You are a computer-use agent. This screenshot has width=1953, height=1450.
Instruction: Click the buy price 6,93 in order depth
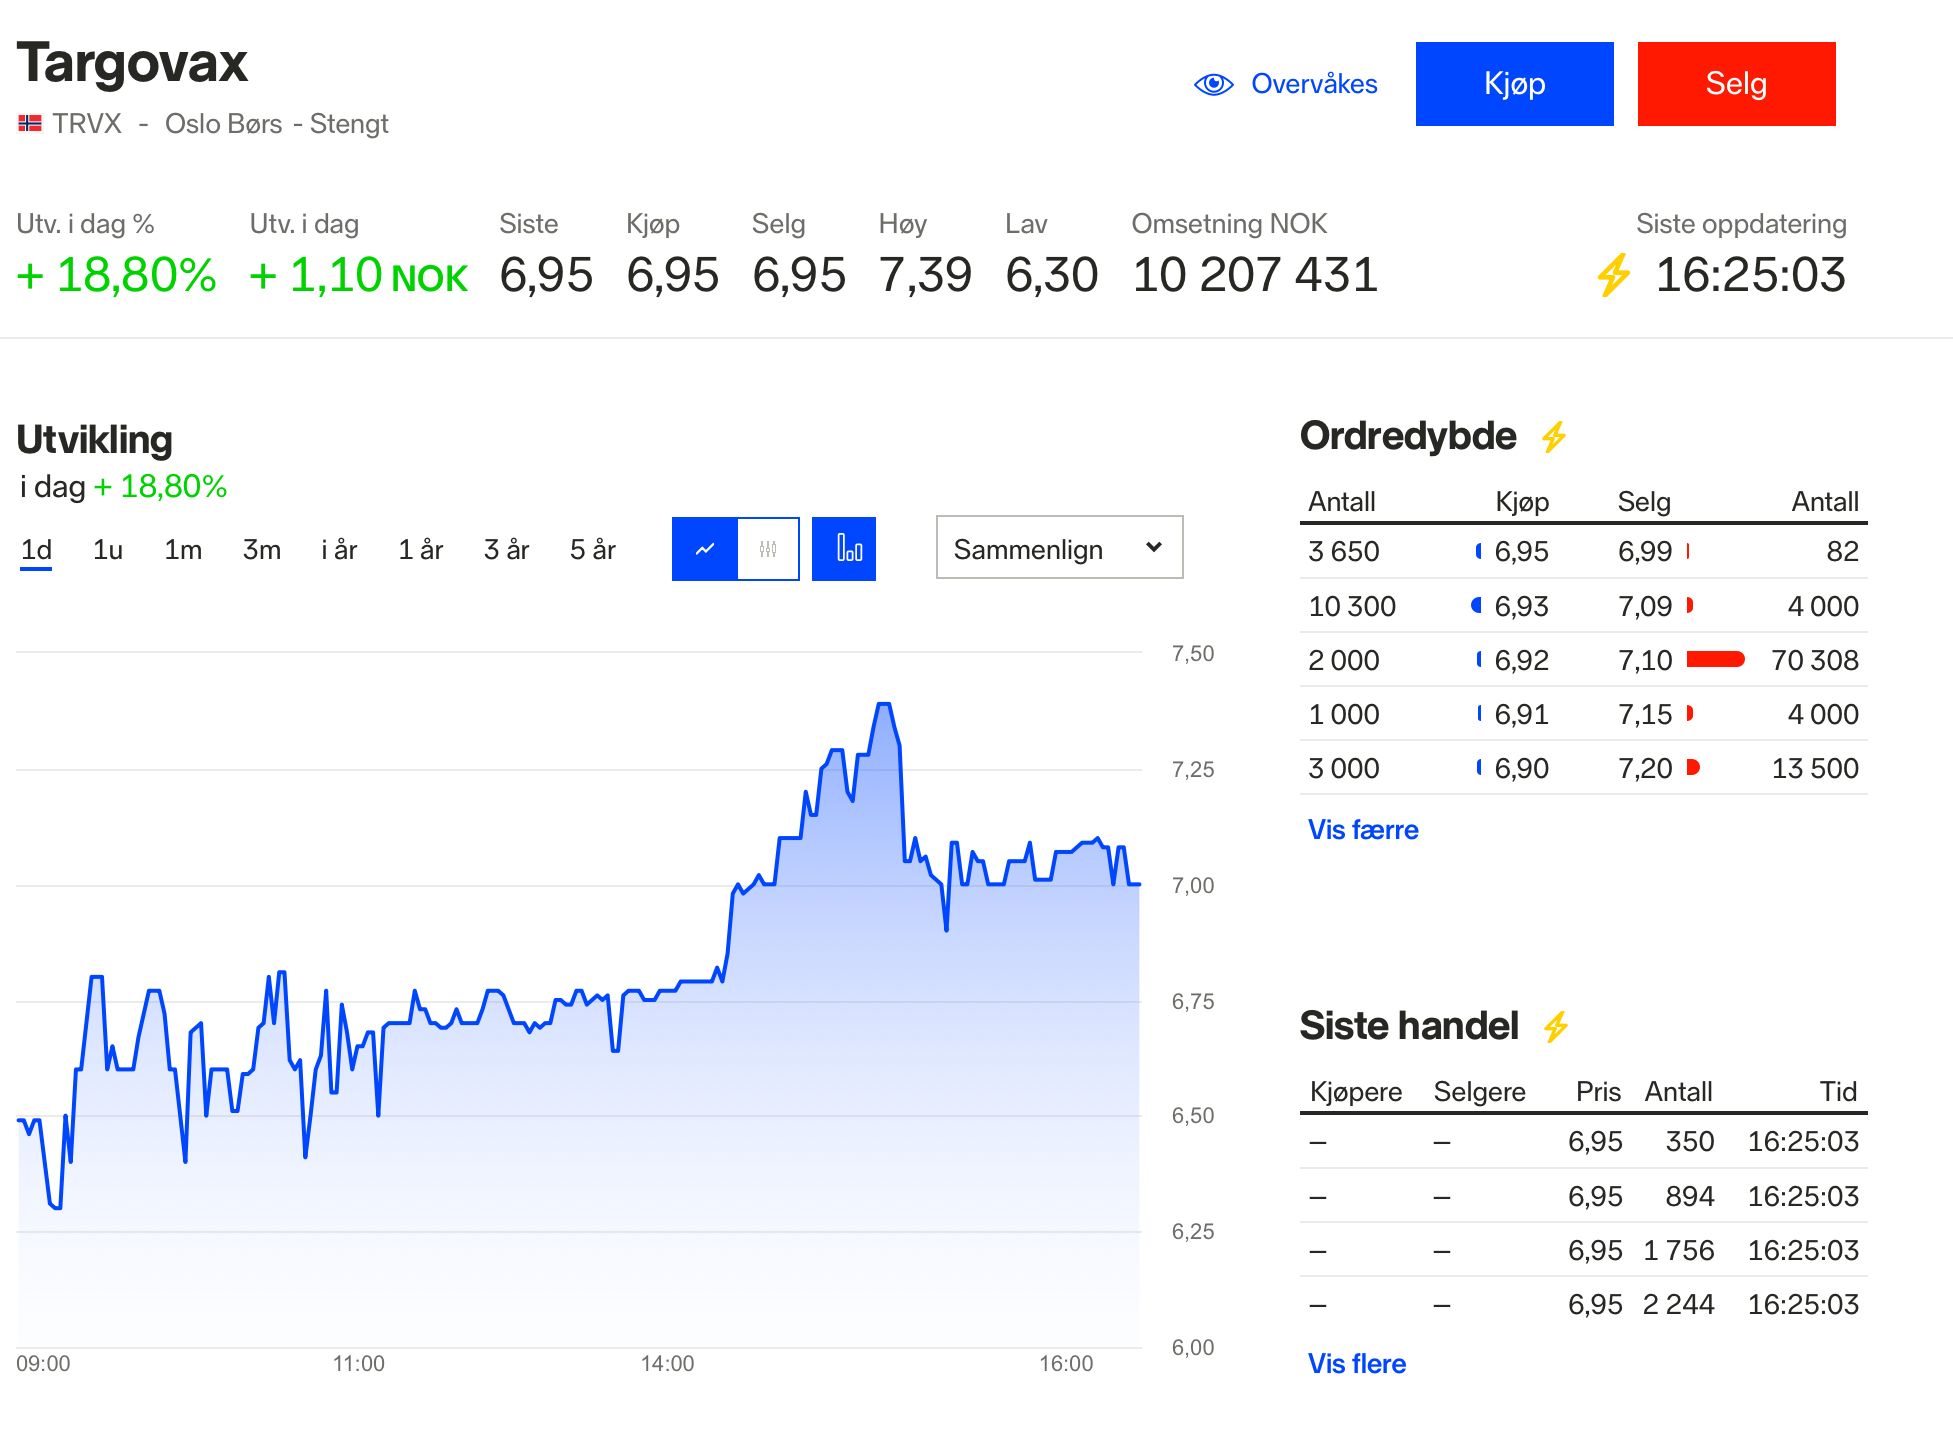click(x=1521, y=606)
